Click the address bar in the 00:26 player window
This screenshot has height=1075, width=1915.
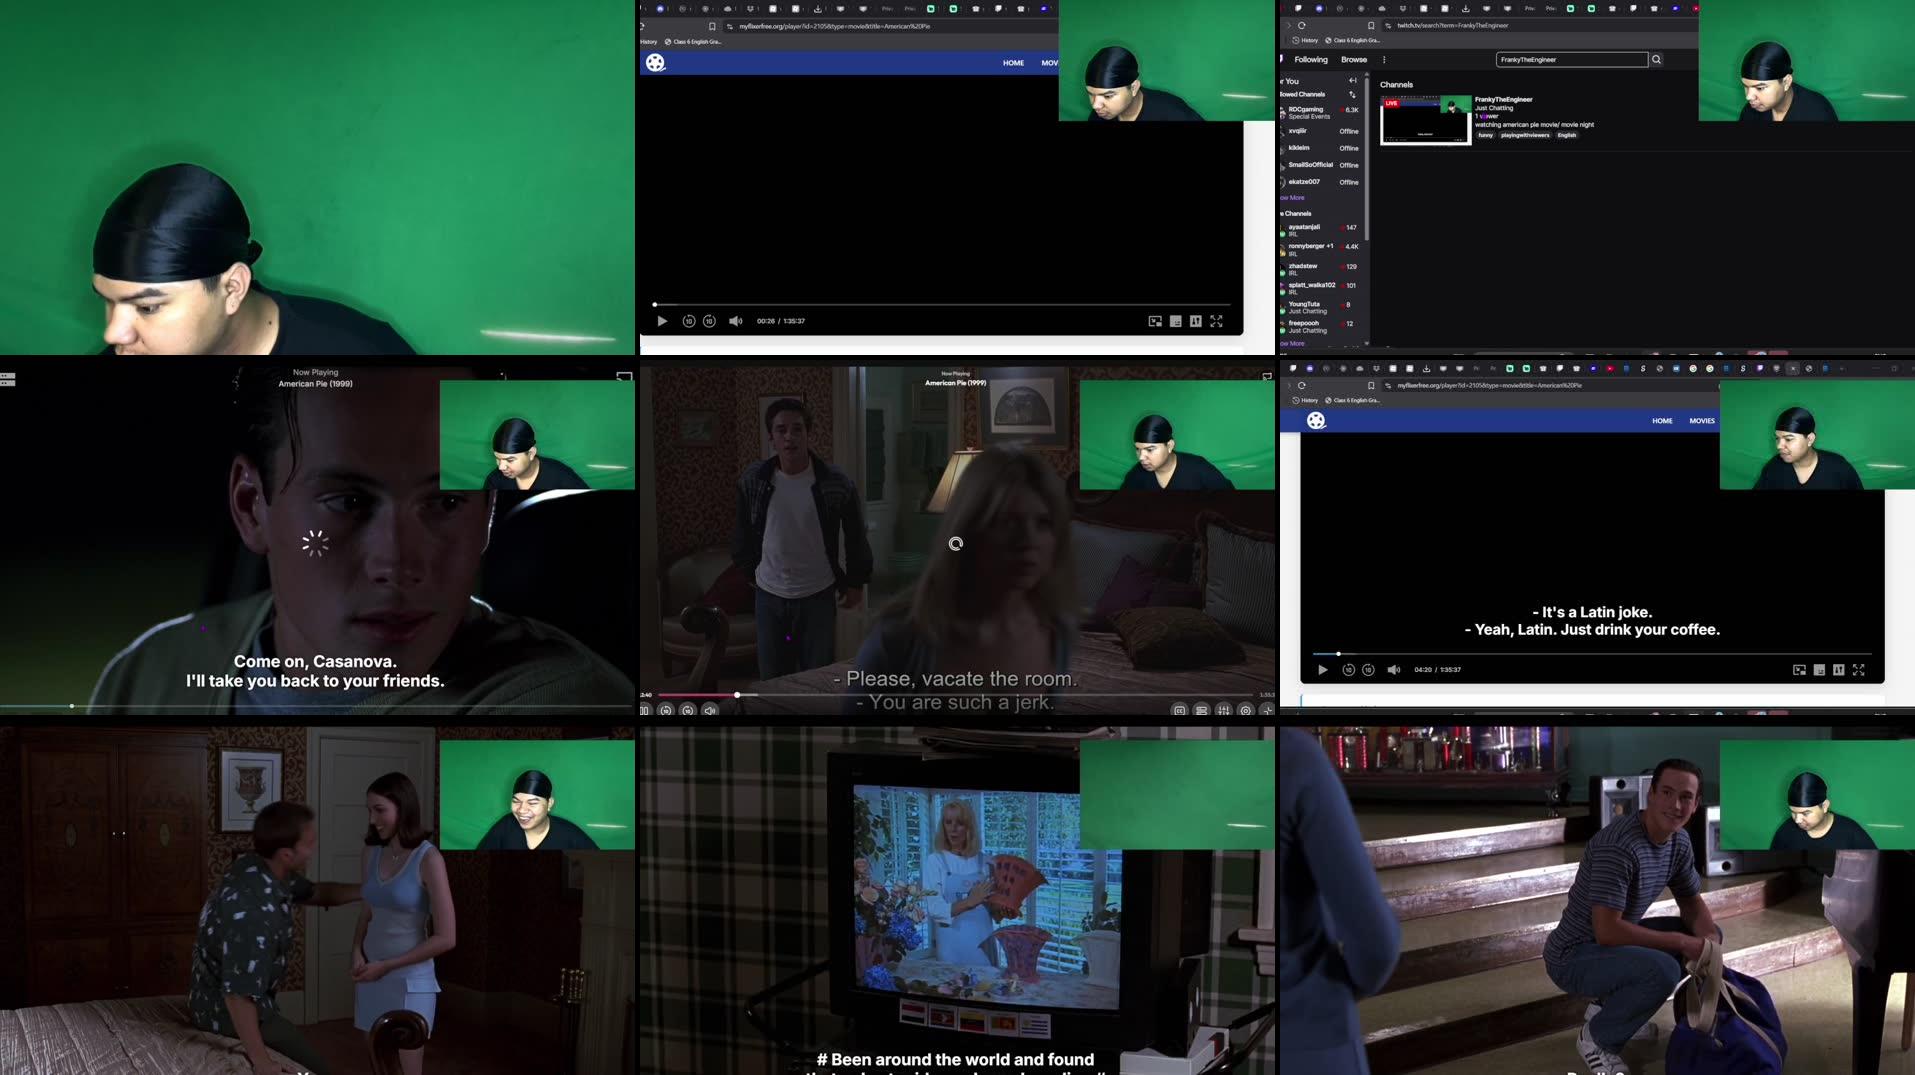pos(890,27)
